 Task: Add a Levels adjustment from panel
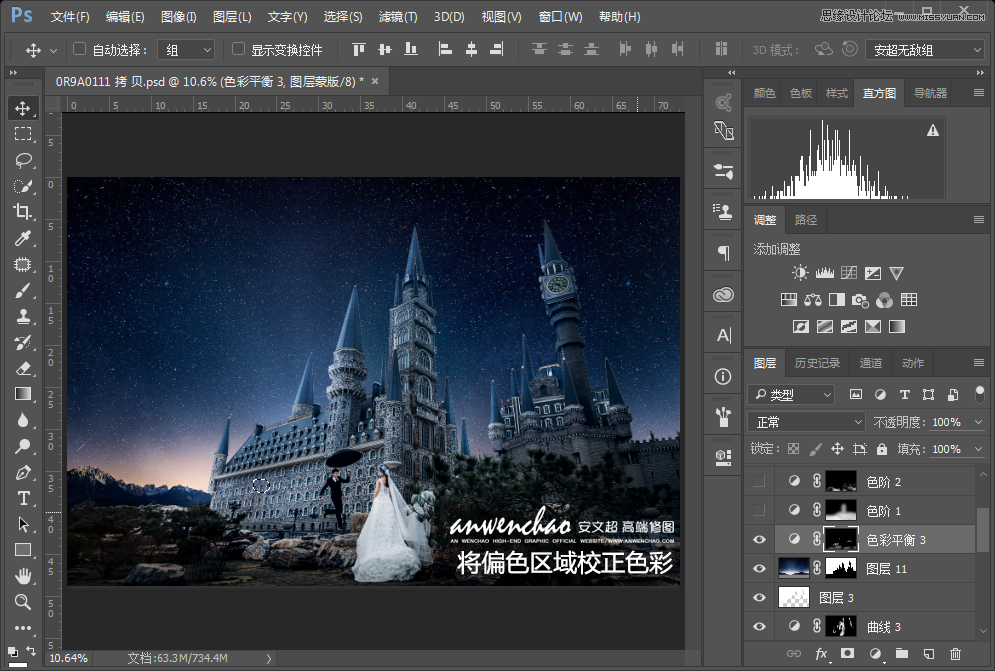click(824, 273)
